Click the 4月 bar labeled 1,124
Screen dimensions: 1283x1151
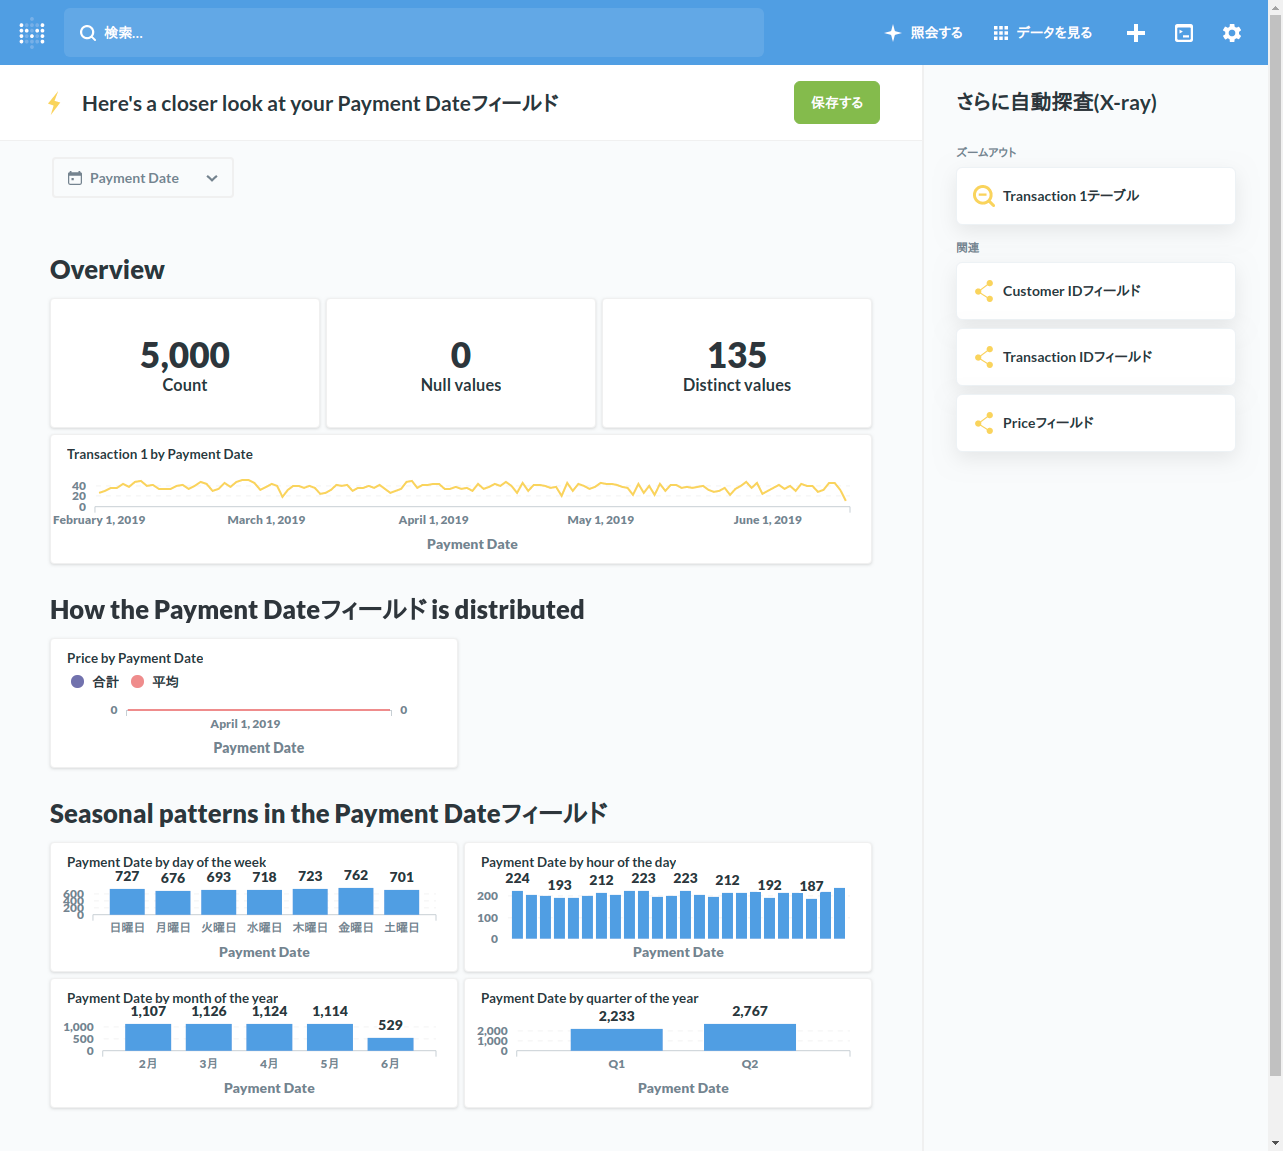269,1037
